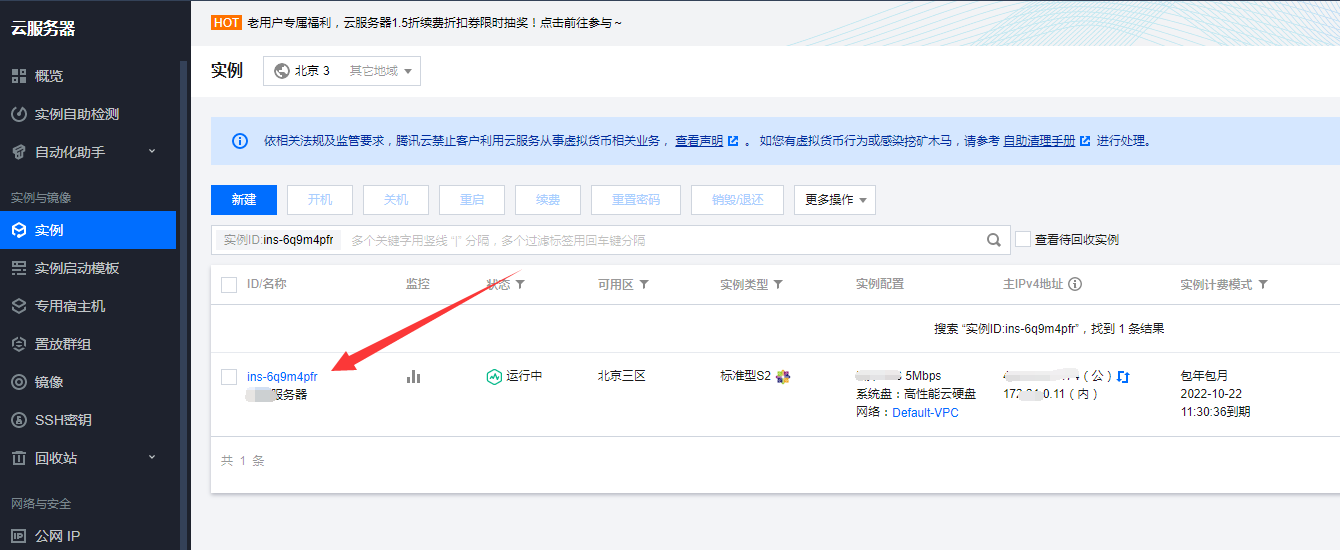This screenshot has width=1340, height=550.
Task: Click the 实例 cube icon in the sidebar
Action: (18, 230)
